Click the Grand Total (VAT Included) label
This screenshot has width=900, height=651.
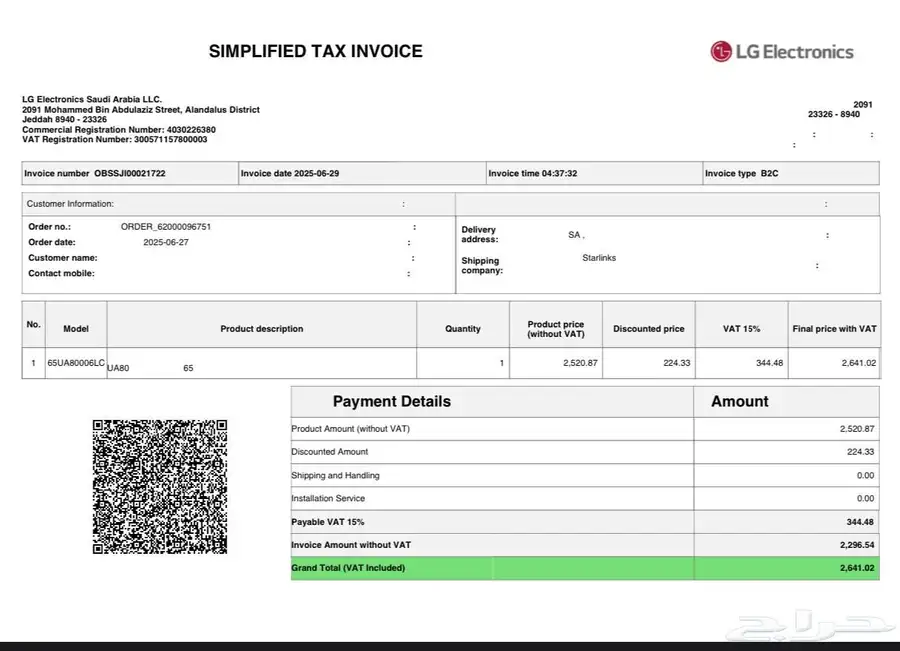tap(348, 568)
